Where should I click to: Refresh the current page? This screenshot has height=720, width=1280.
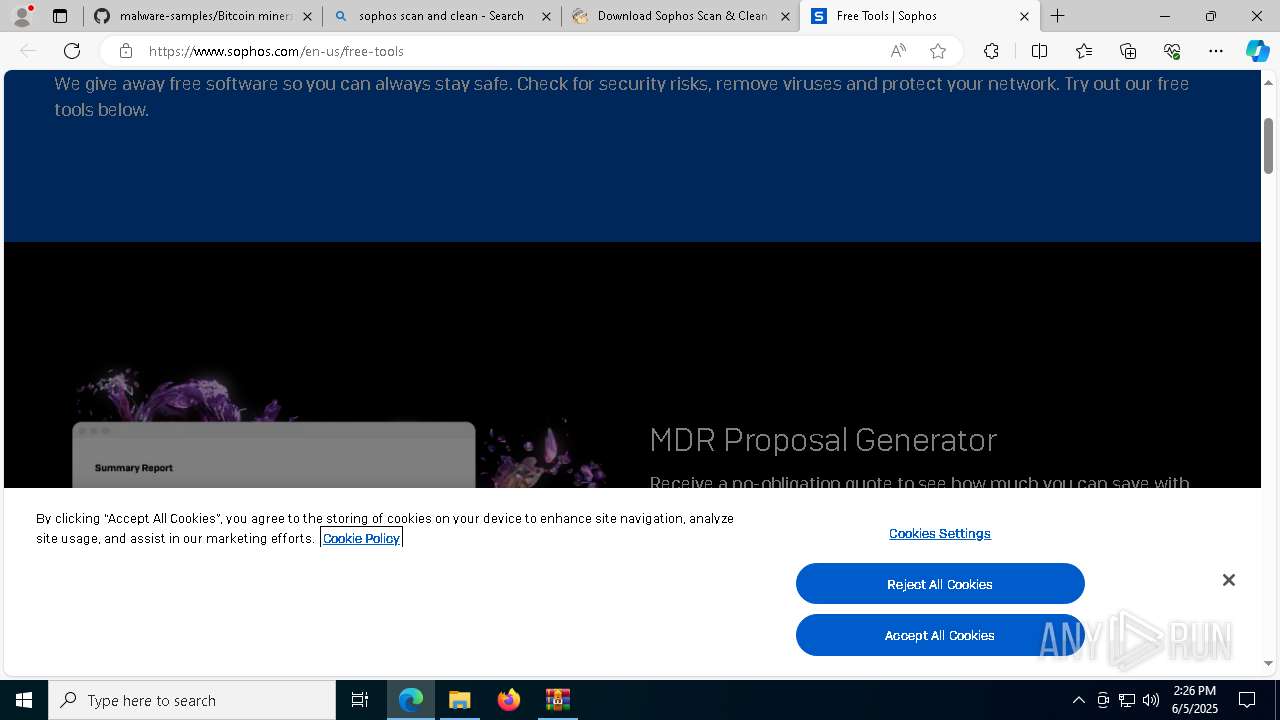point(72,51)
